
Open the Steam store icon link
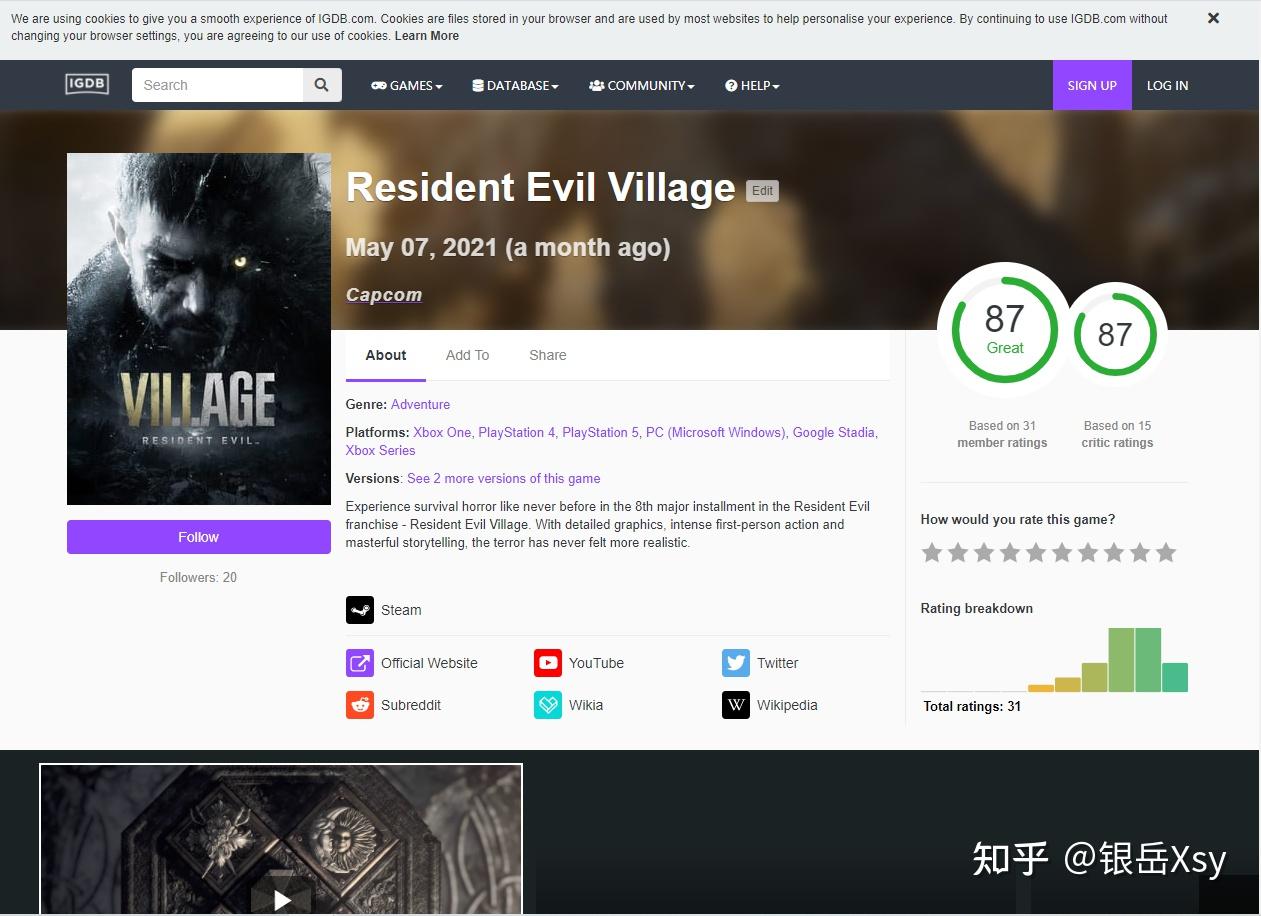pyautogui.click(x=360, y=610)
